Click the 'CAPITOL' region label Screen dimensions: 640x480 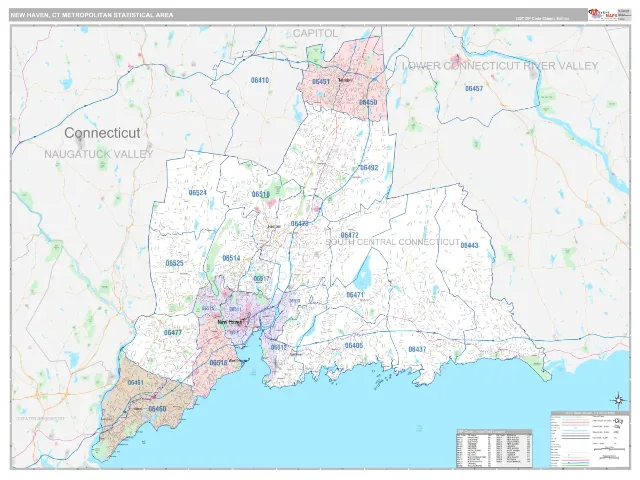point(316,33)
